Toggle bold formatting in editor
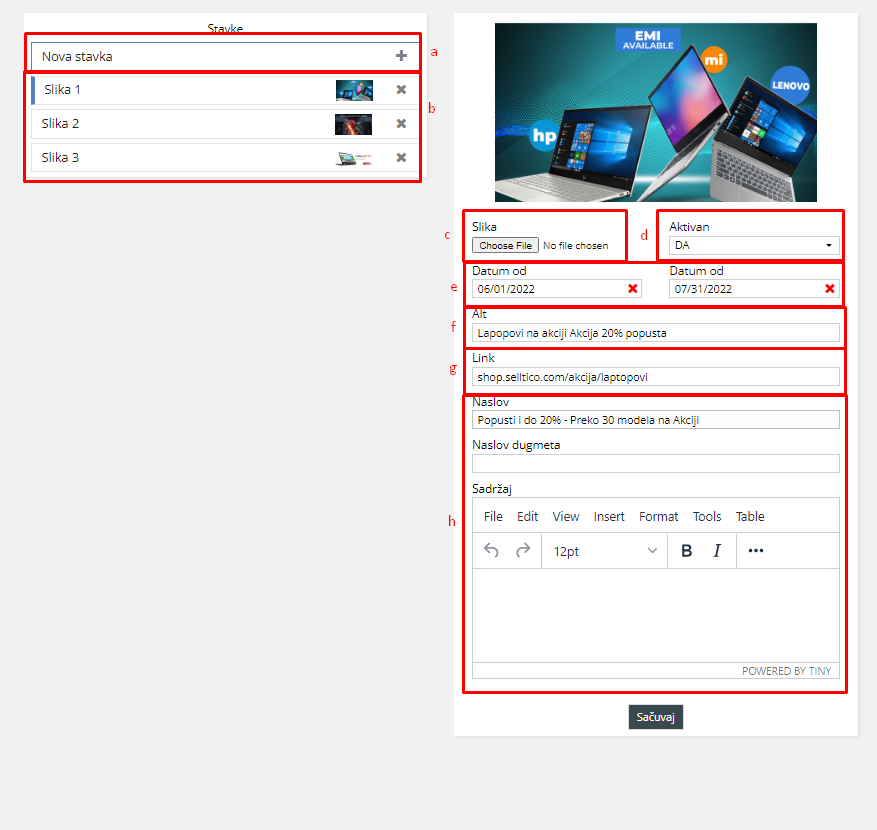This screenshot has width=877, height=830. click(x=686, y=551)
